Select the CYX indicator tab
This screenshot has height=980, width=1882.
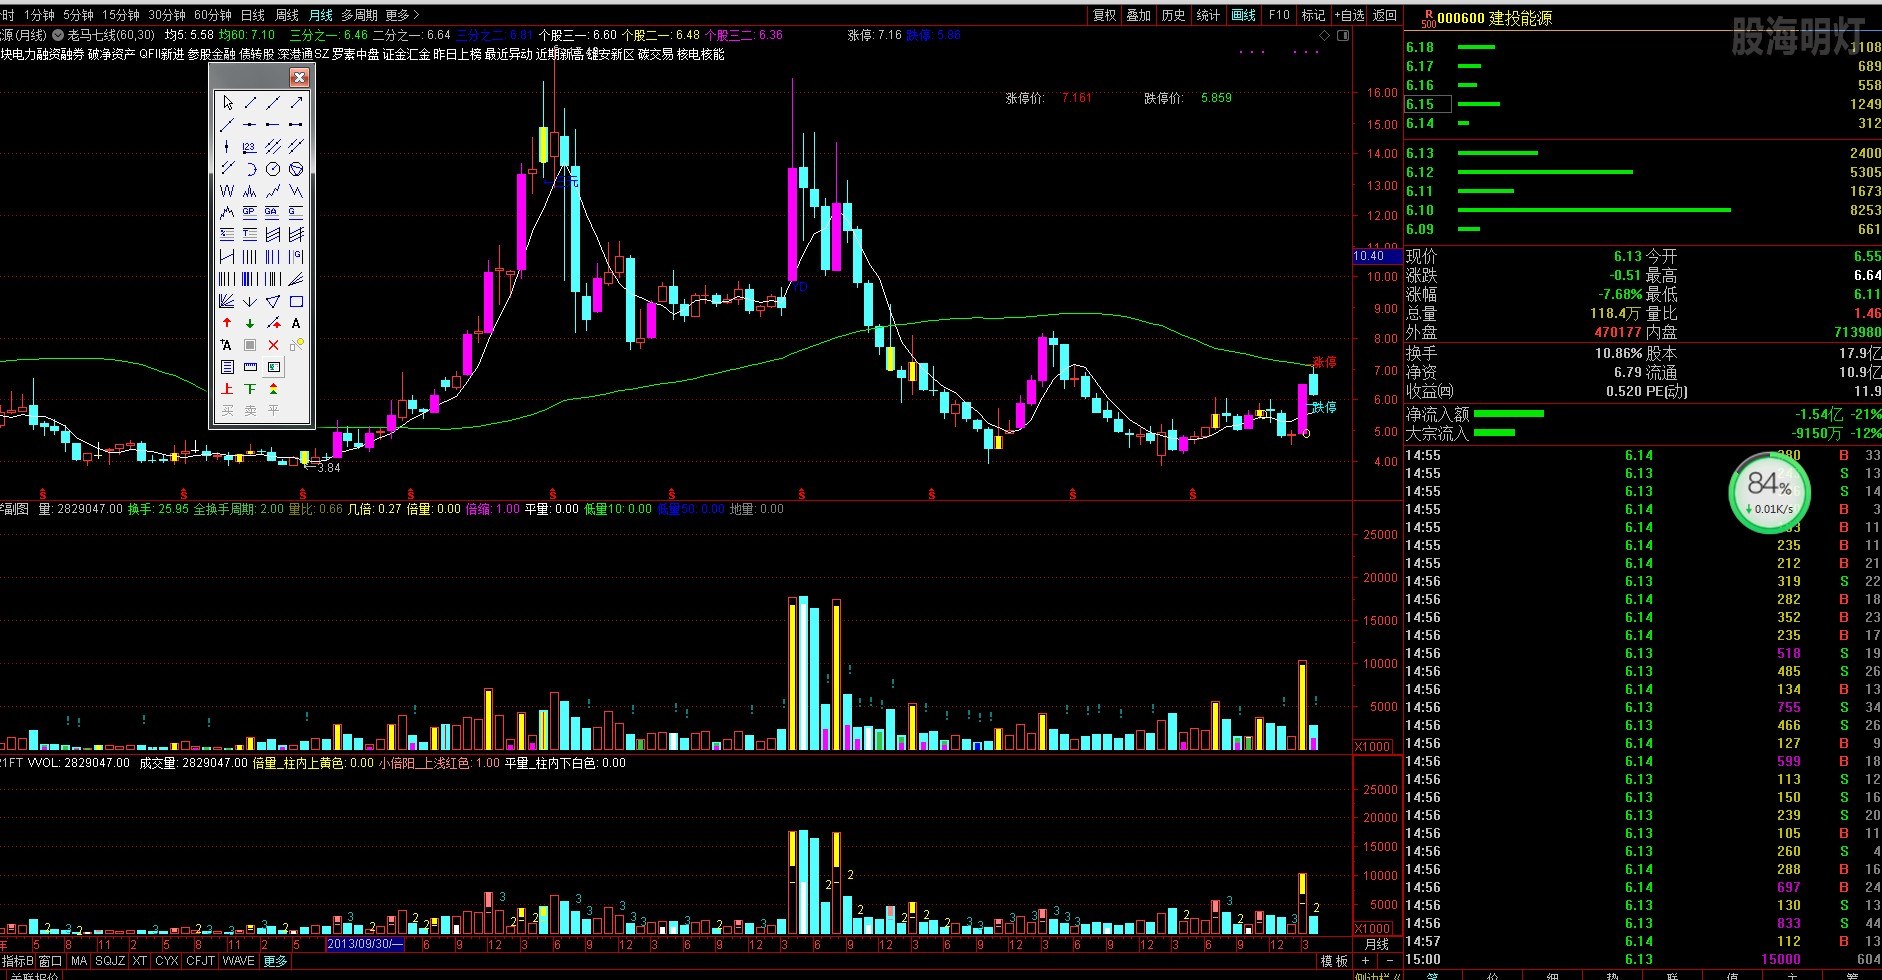tap(167, 961)
